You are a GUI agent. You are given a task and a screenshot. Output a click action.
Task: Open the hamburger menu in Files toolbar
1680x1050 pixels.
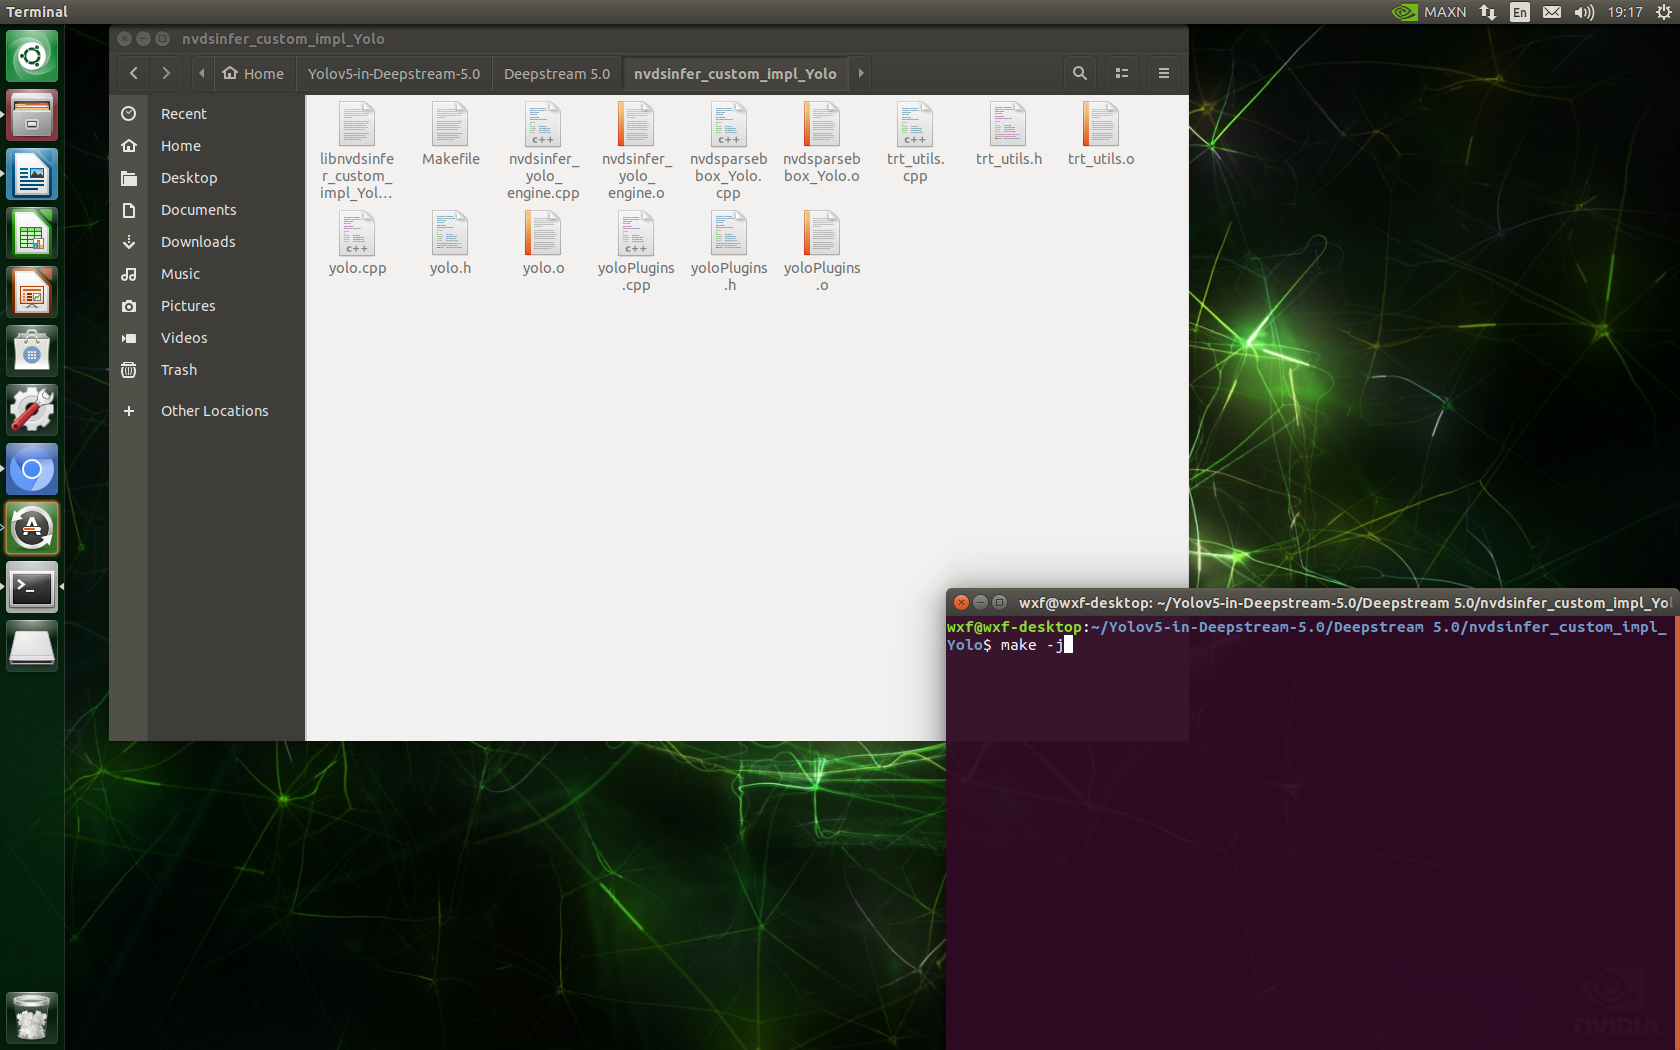[1163, 73]
